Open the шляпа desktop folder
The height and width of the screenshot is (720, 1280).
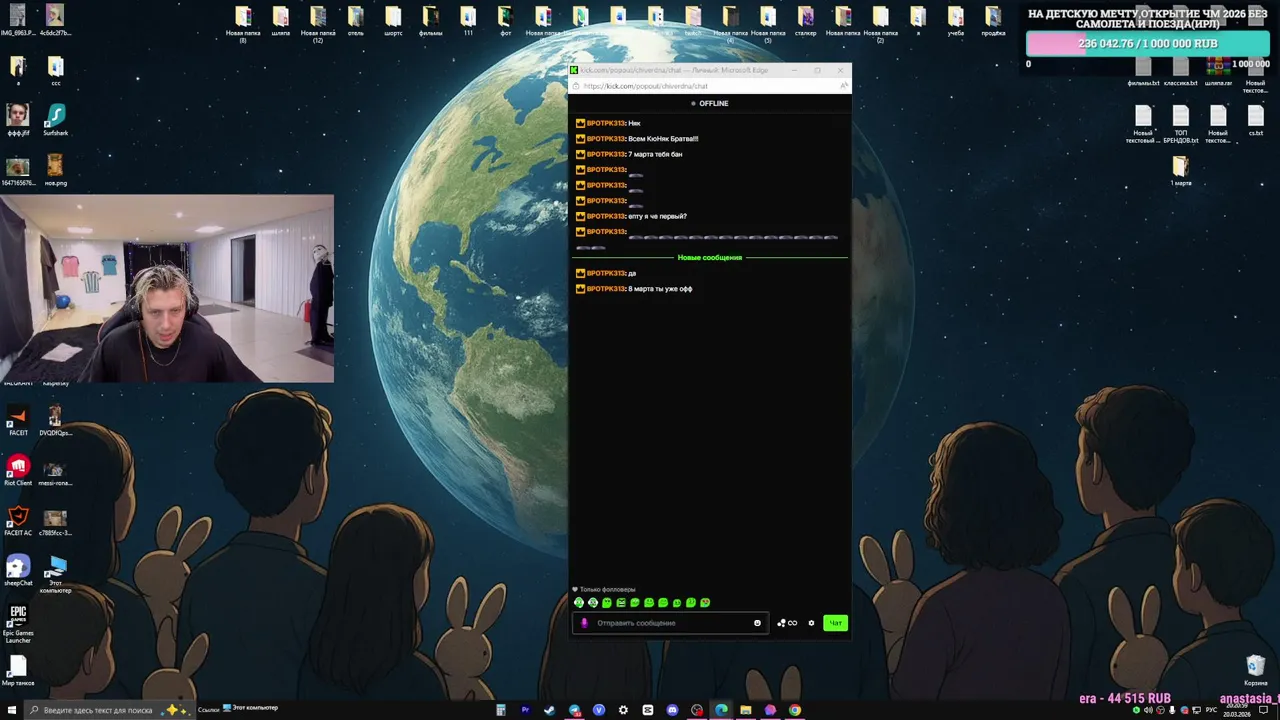(x=280, y=20)
